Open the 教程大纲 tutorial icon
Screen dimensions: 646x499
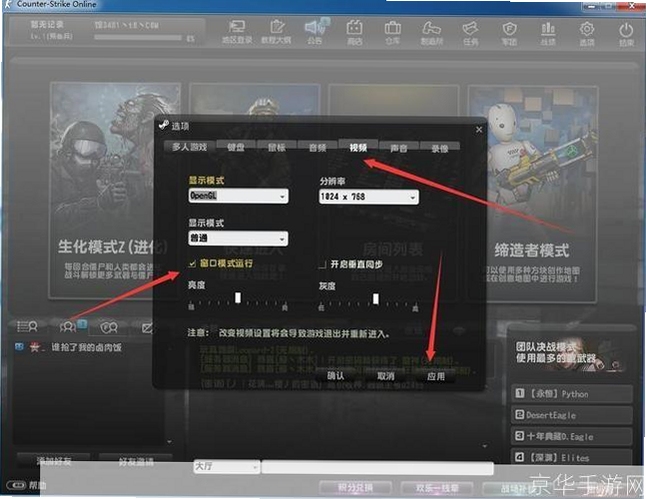(x=276, y=32)
